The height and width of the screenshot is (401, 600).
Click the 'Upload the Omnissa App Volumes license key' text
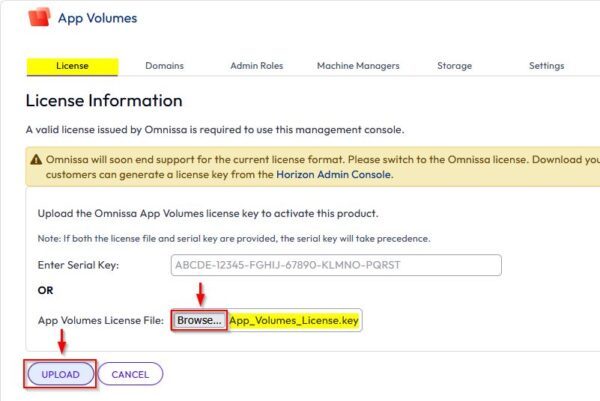pyautogui.click(x=208, y=214)
